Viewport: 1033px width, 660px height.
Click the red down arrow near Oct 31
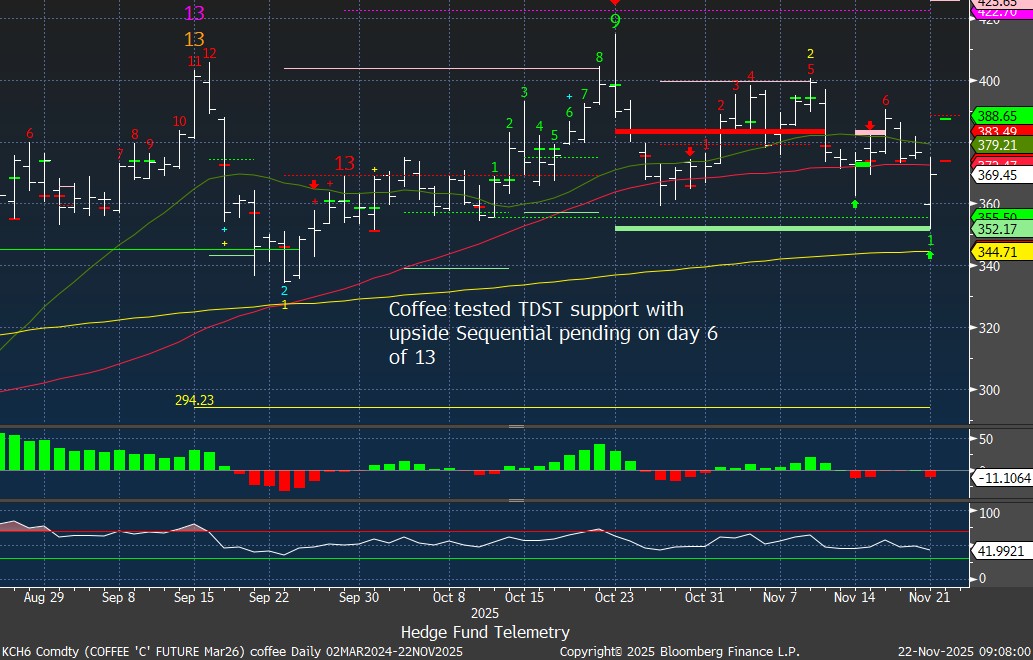click(x=690, y=152)
